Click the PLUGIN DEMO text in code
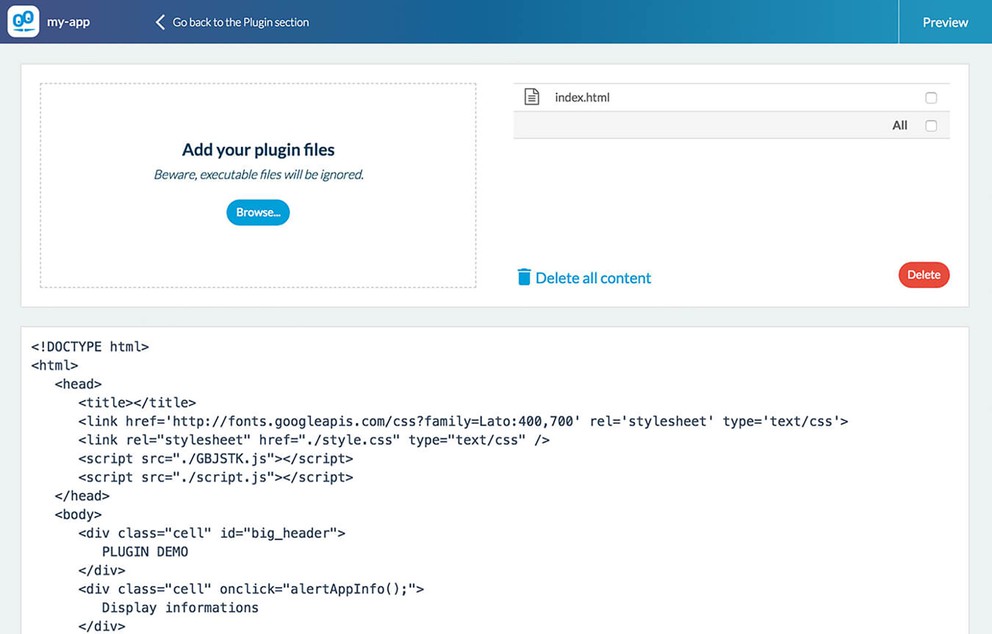 145,552
